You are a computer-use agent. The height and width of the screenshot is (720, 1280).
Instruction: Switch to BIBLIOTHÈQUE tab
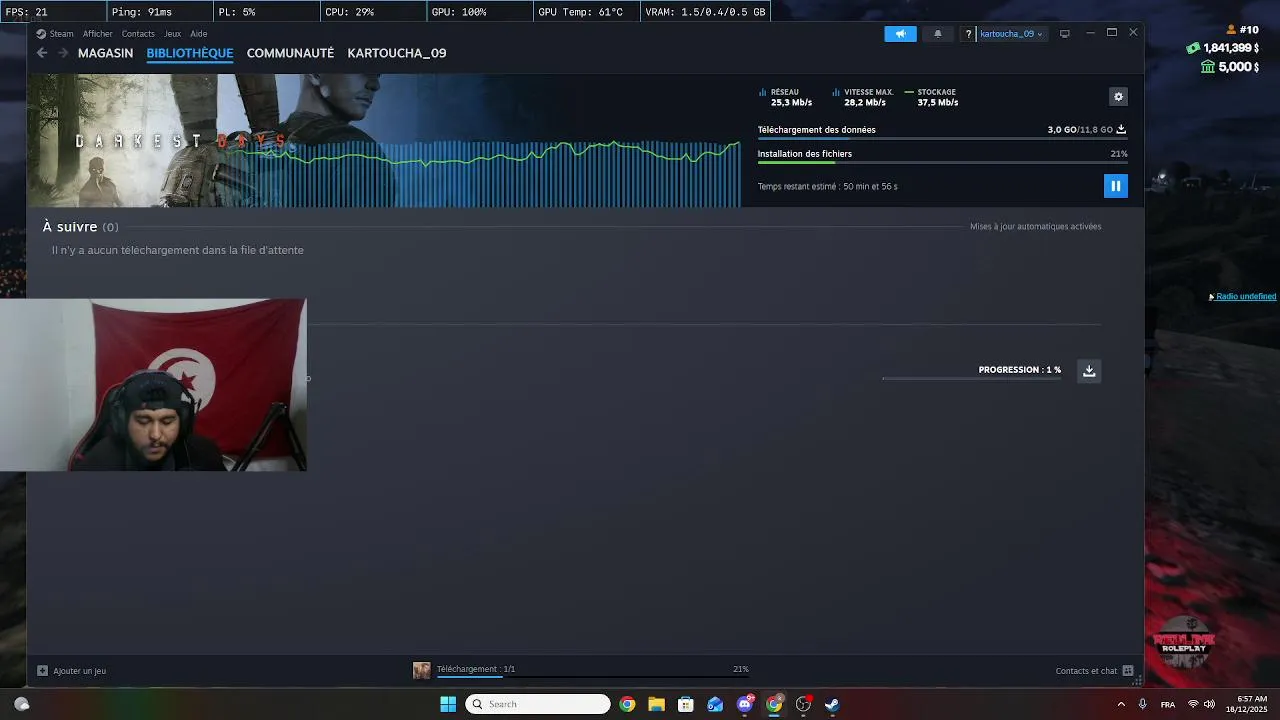(190, 53)
